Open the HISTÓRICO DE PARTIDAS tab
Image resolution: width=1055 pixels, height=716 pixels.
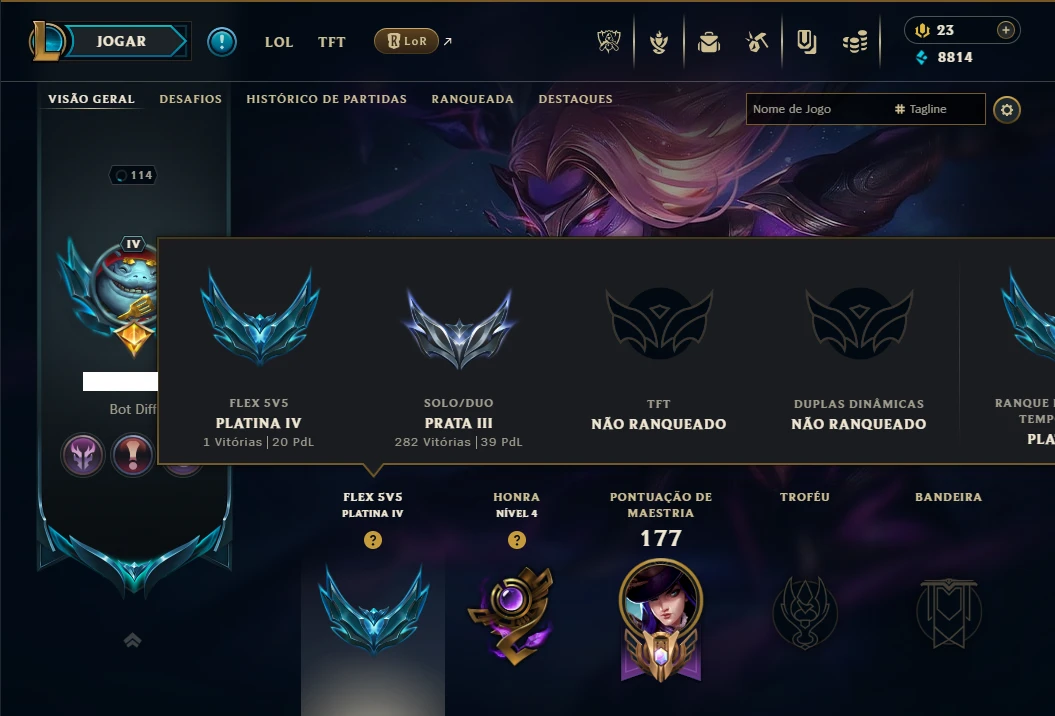pyautogui.click(x=326, y=99)
